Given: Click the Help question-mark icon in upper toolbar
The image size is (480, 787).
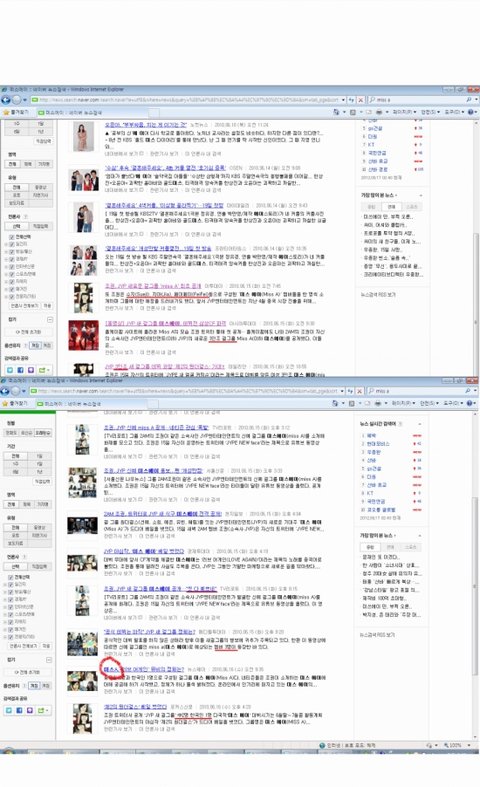Looking at the screenshot, I should 471,112.
